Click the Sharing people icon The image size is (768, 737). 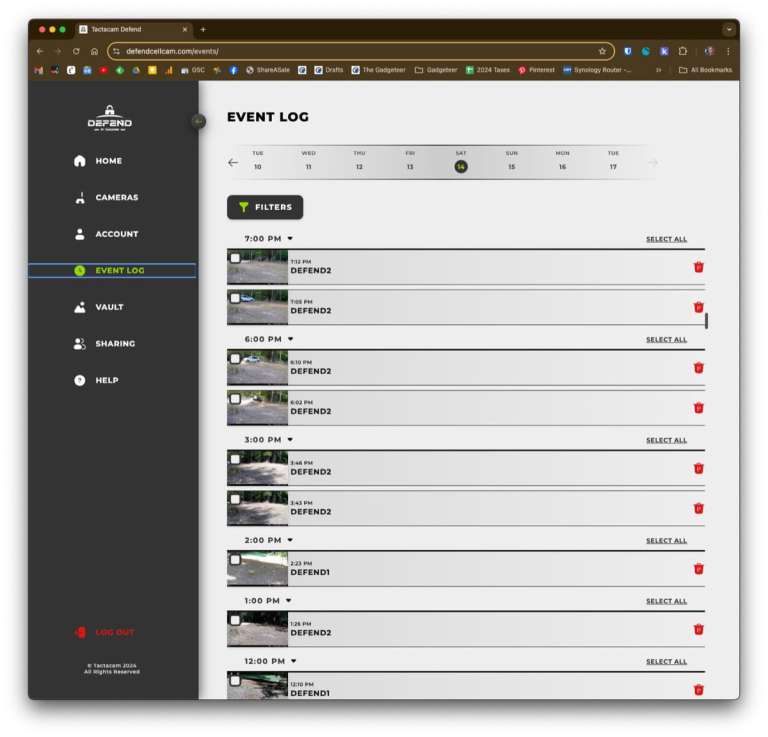tap(80, 344)
